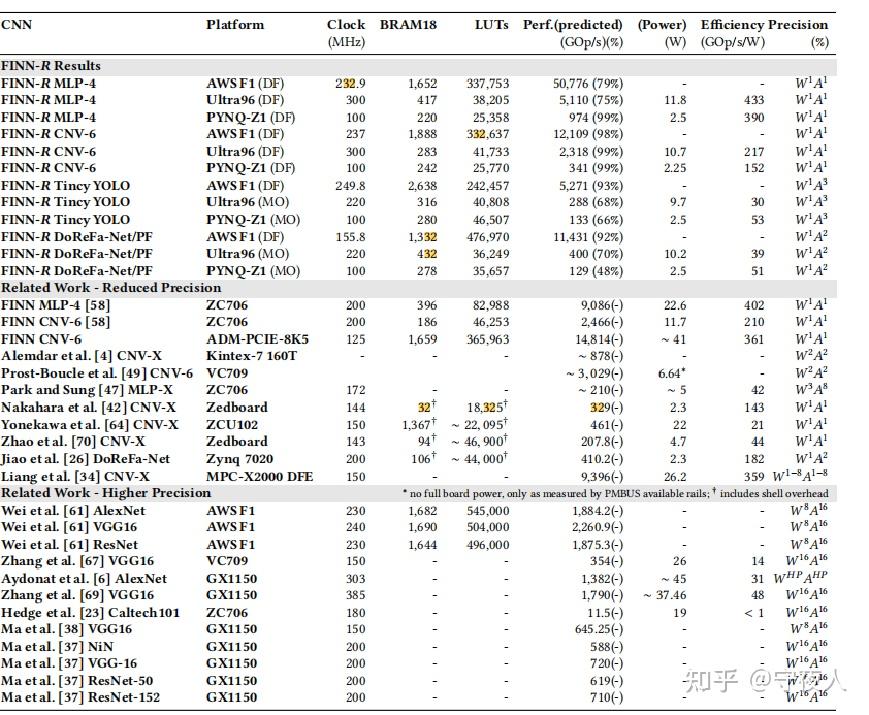This screenshot has width=869, height=715.
Task: Click the FINN-R Results section heading
Action: (x=51, y=66)
